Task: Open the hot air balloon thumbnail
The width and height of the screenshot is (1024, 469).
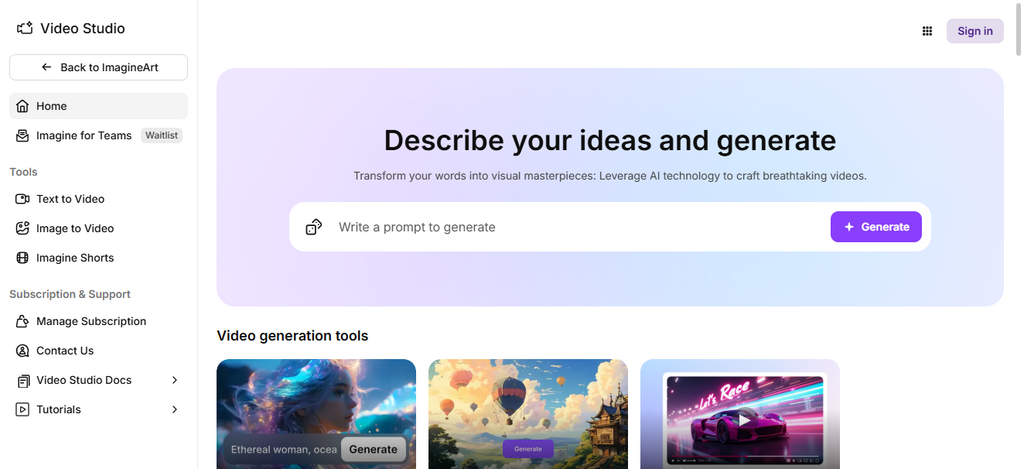Action: click(528, 414)
